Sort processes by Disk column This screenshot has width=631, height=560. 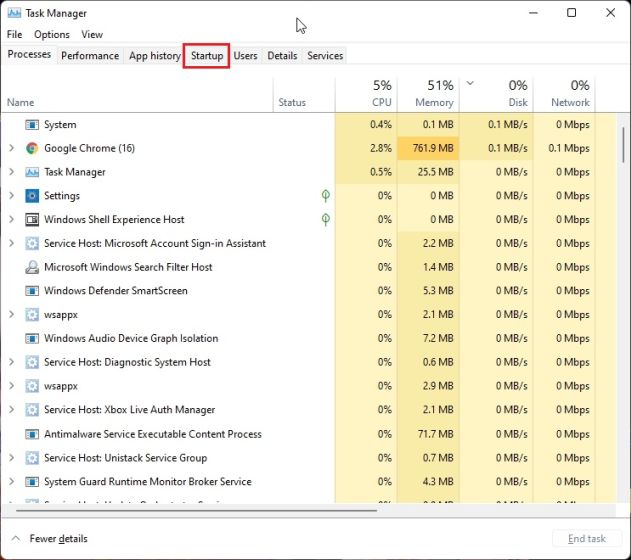[497, 95]
